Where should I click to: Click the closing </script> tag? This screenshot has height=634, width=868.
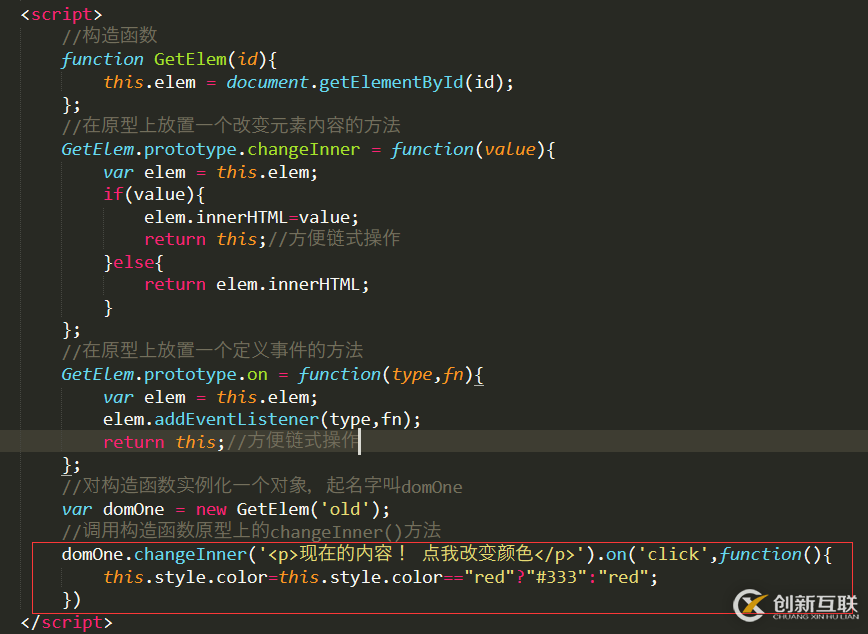(x=66, y=622)
